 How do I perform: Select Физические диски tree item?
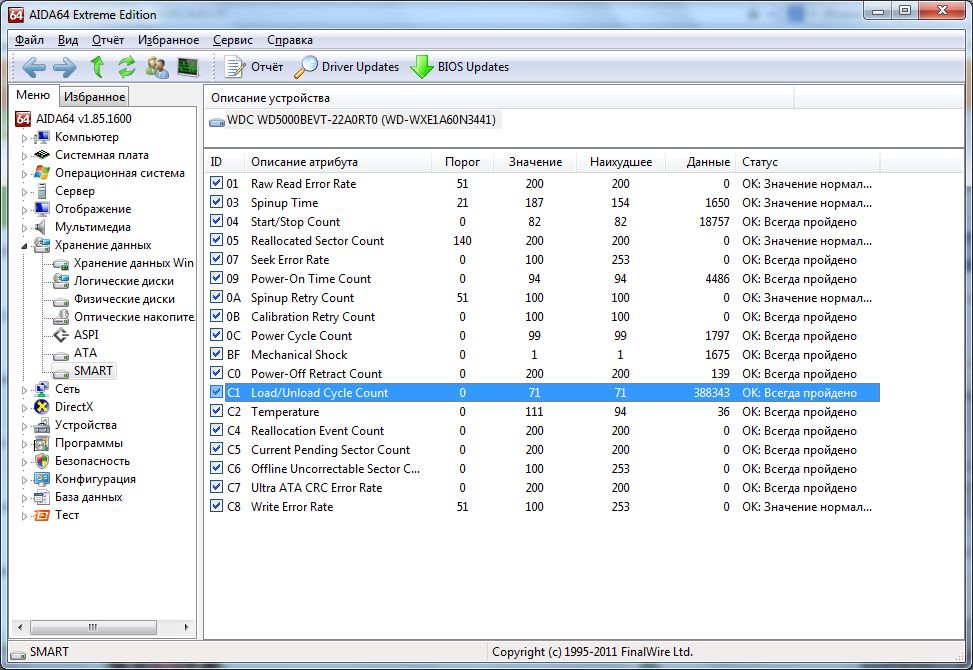pyautogui.click(x=114, y=299)
